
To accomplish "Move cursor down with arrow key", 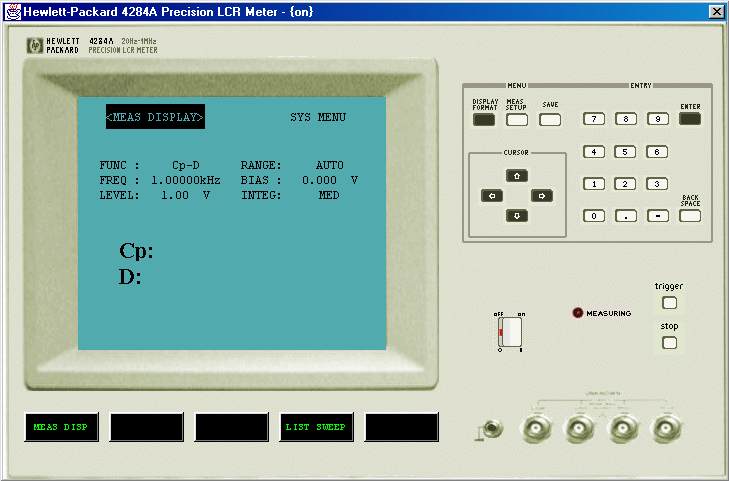I will [517, 216].
